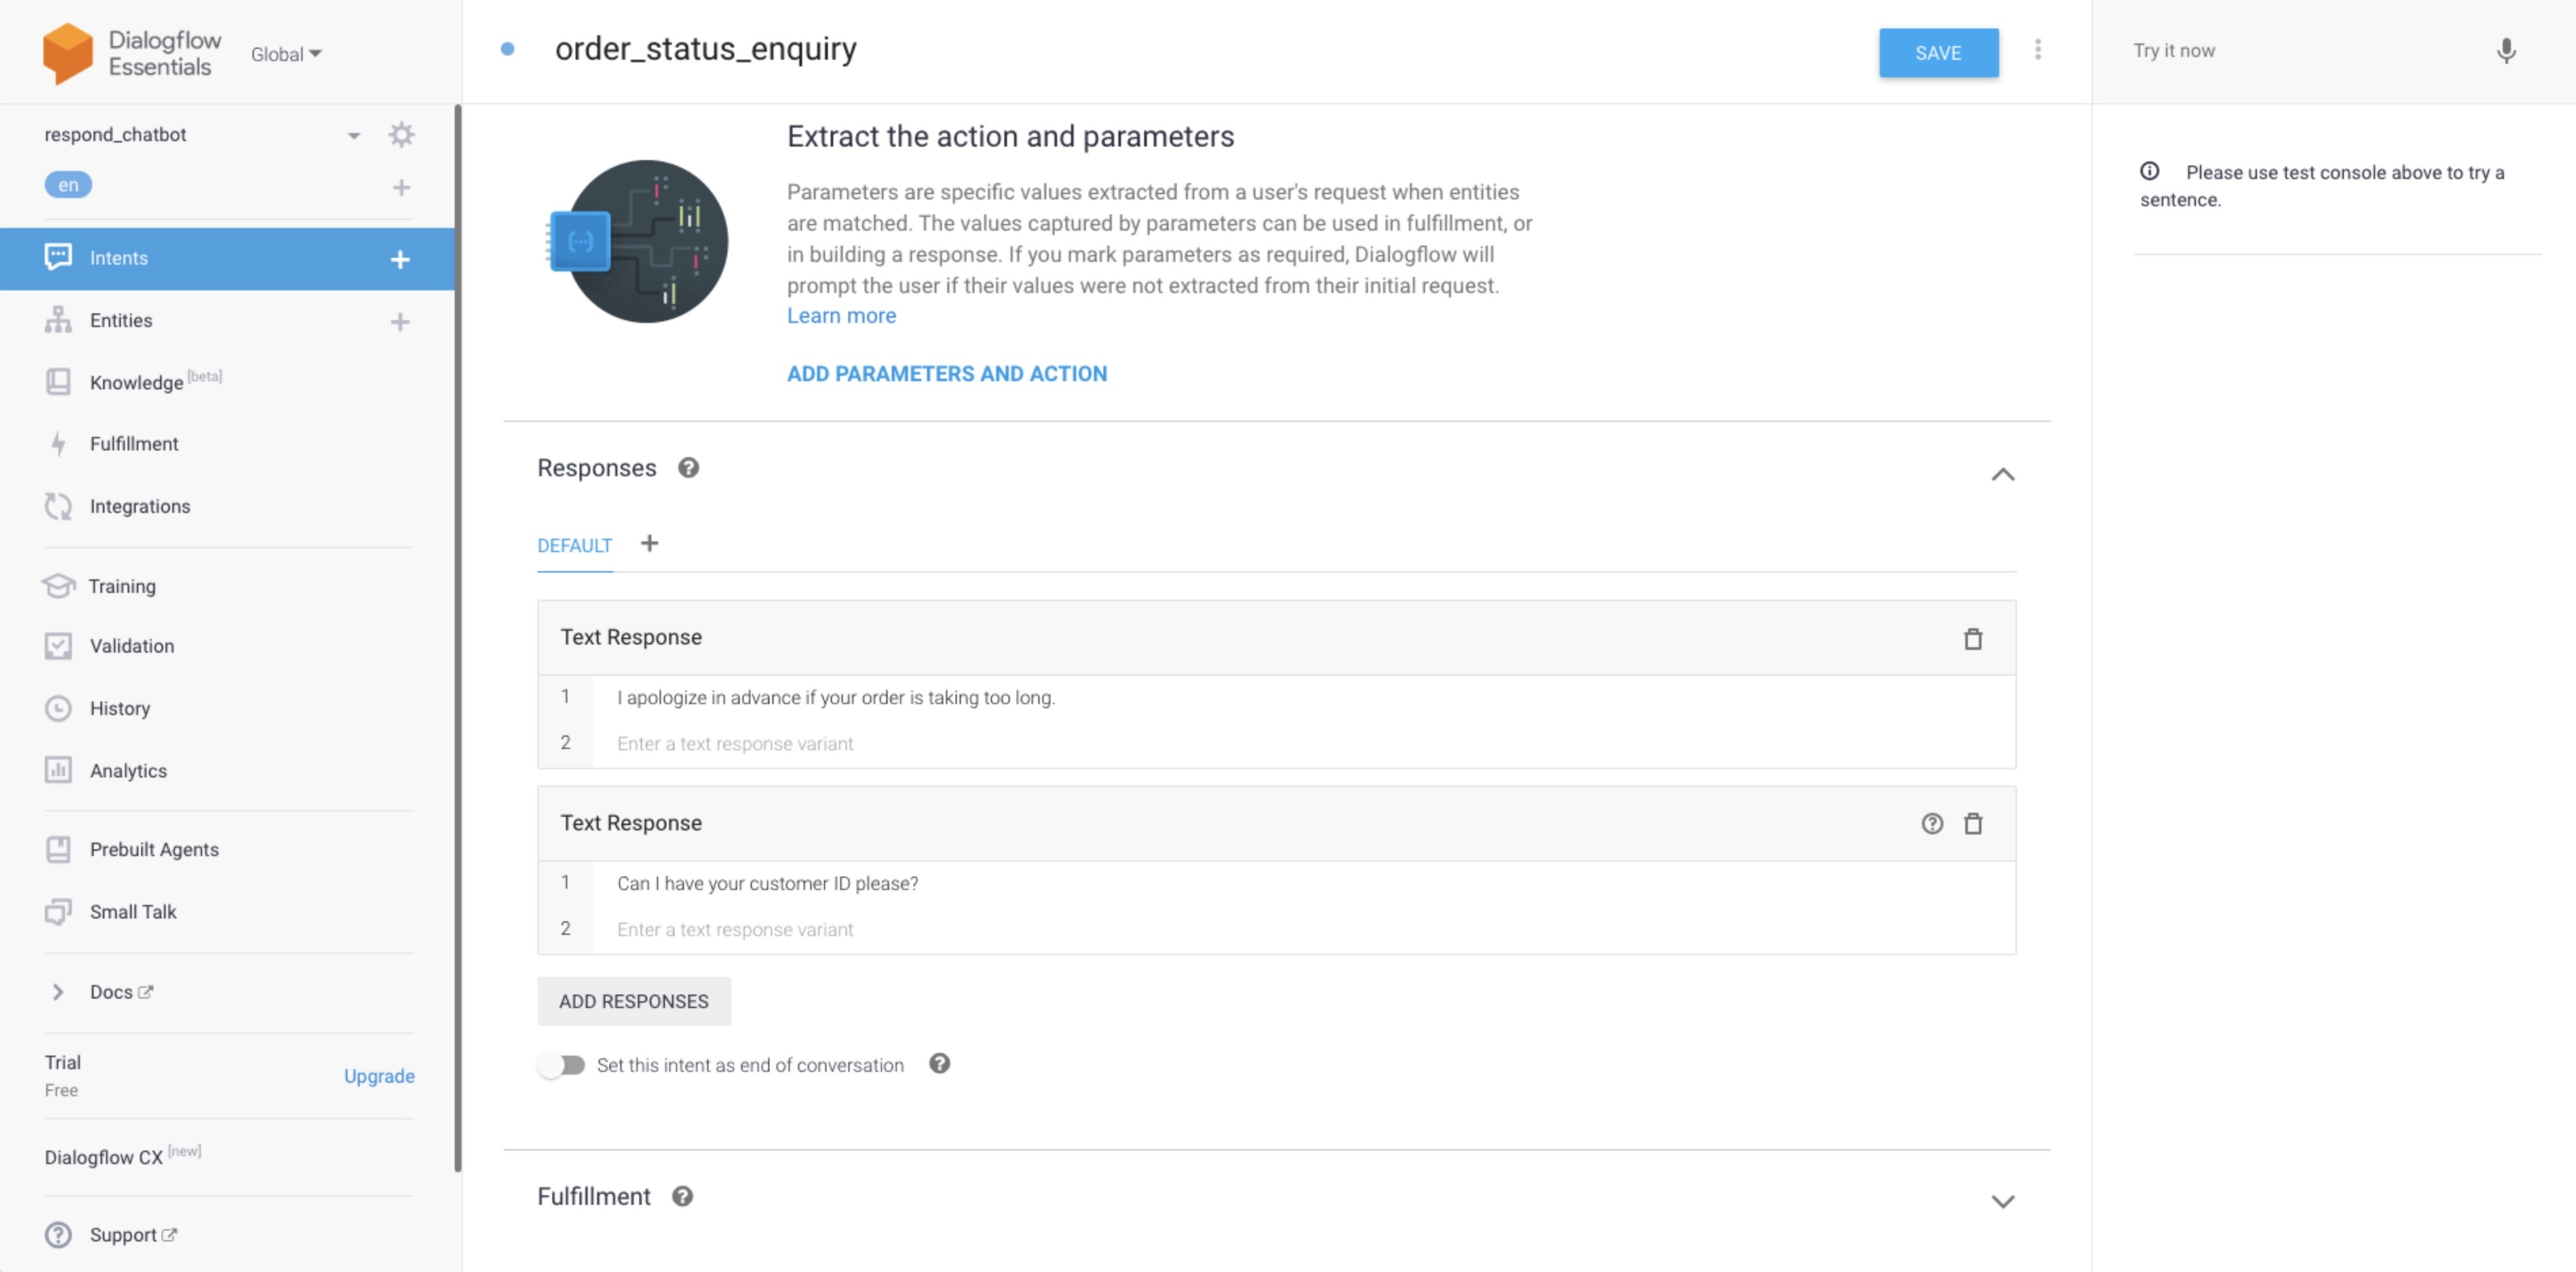Image resolution: width=2576 pixels, height=1272 pixels.
Task: Collapse the Responses section
Action: tap(2002, 474)
